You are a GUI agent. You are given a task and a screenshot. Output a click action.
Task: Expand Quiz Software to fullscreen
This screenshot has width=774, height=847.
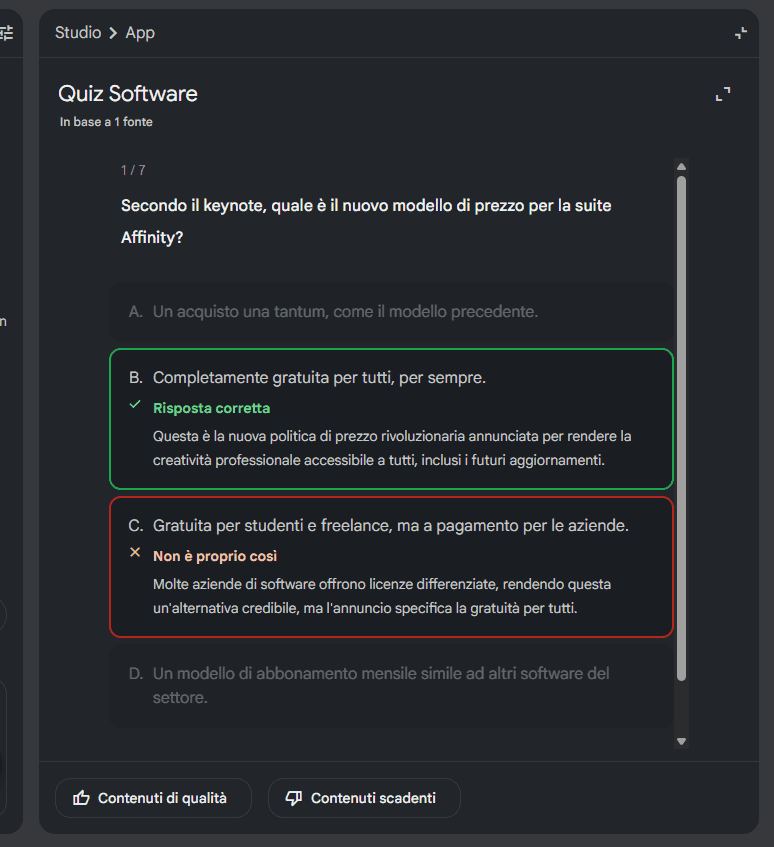point(723,94)
